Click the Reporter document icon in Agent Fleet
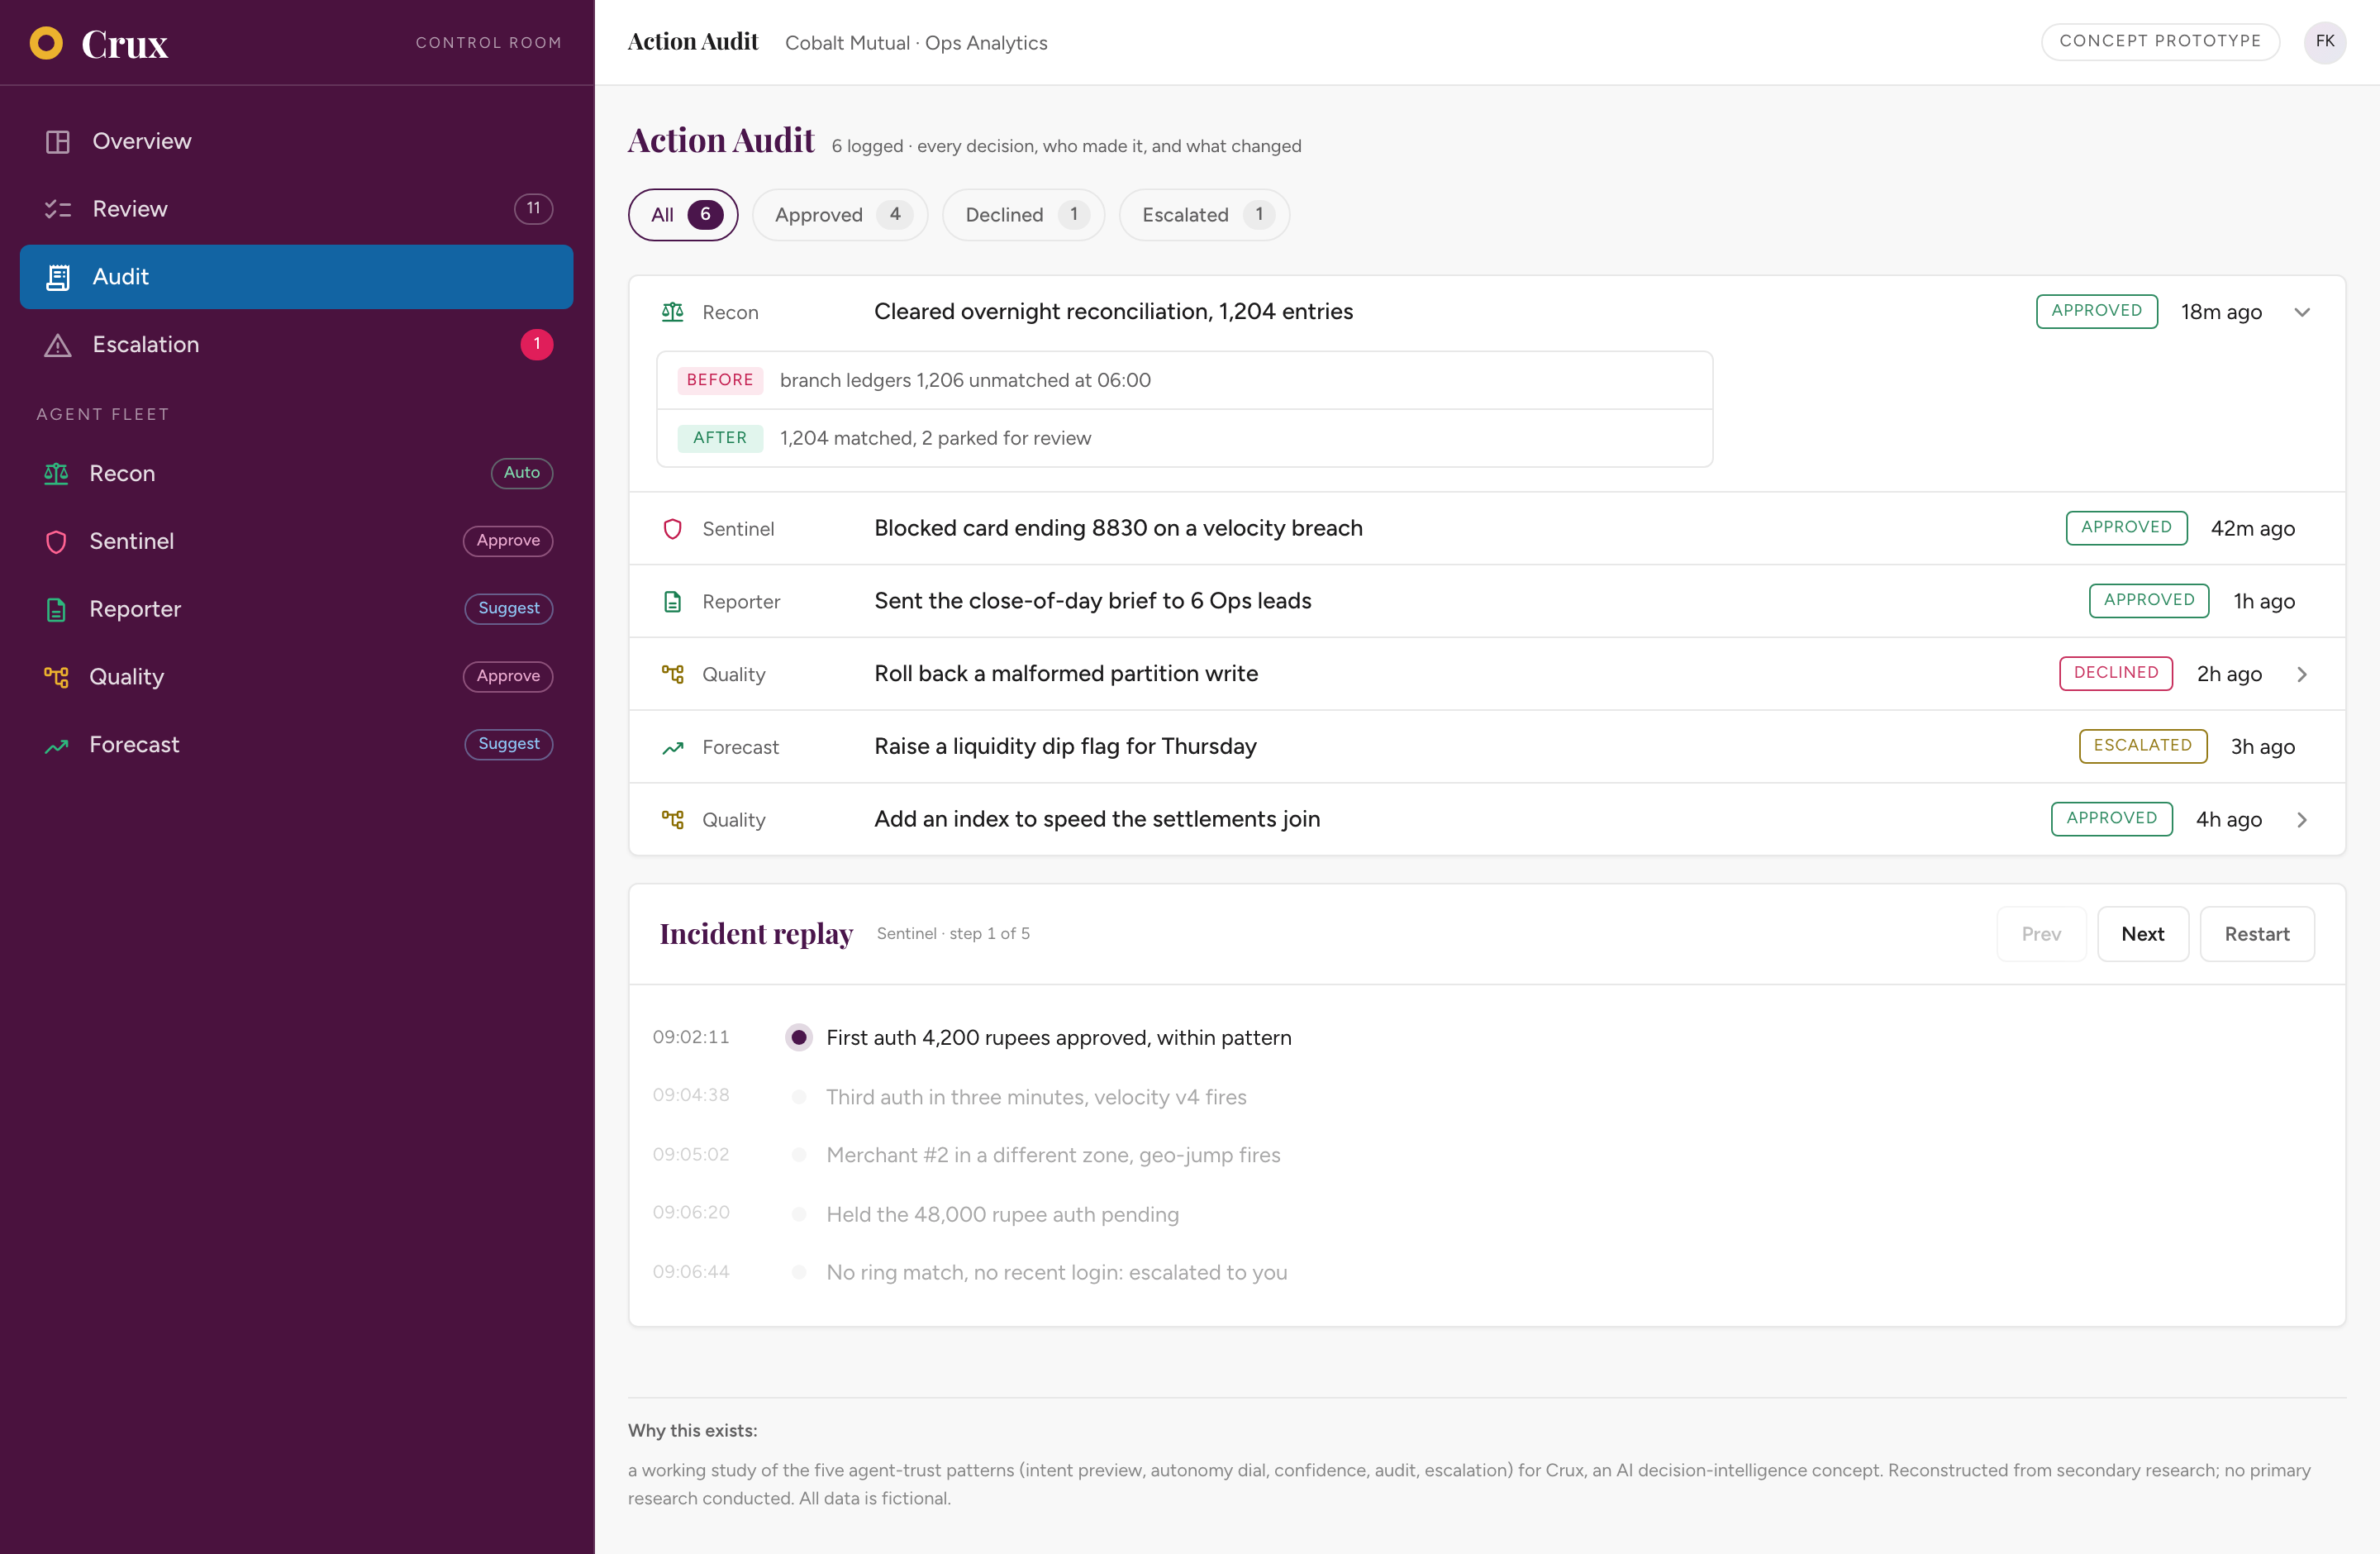The width and height of the screenshot is (2380, 1554). [56, 609]
